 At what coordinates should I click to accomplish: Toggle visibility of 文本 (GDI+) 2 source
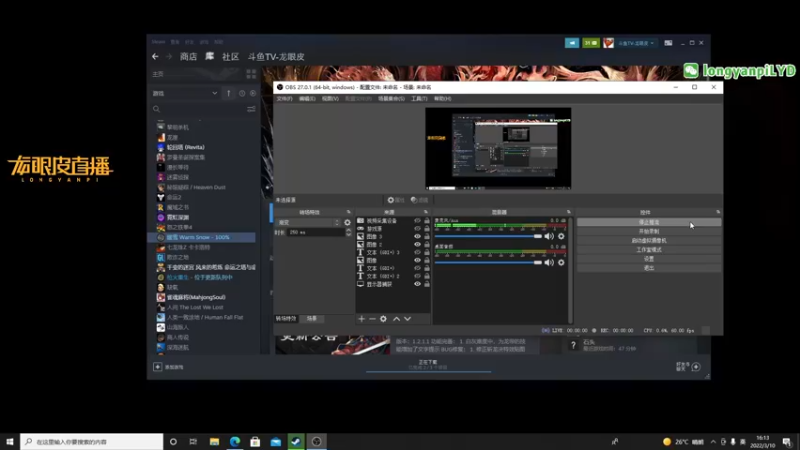(x=417, y=276)
